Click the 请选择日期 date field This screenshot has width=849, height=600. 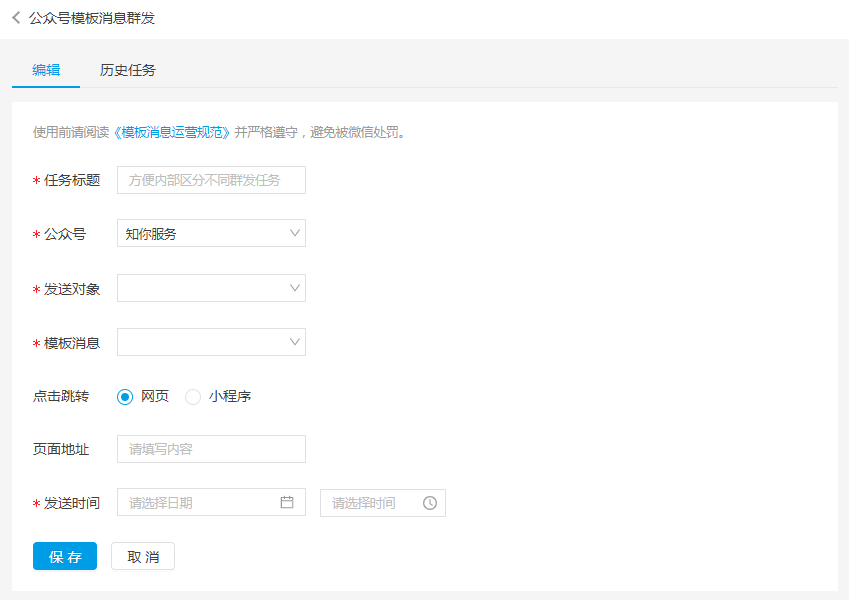click(211, 502)
